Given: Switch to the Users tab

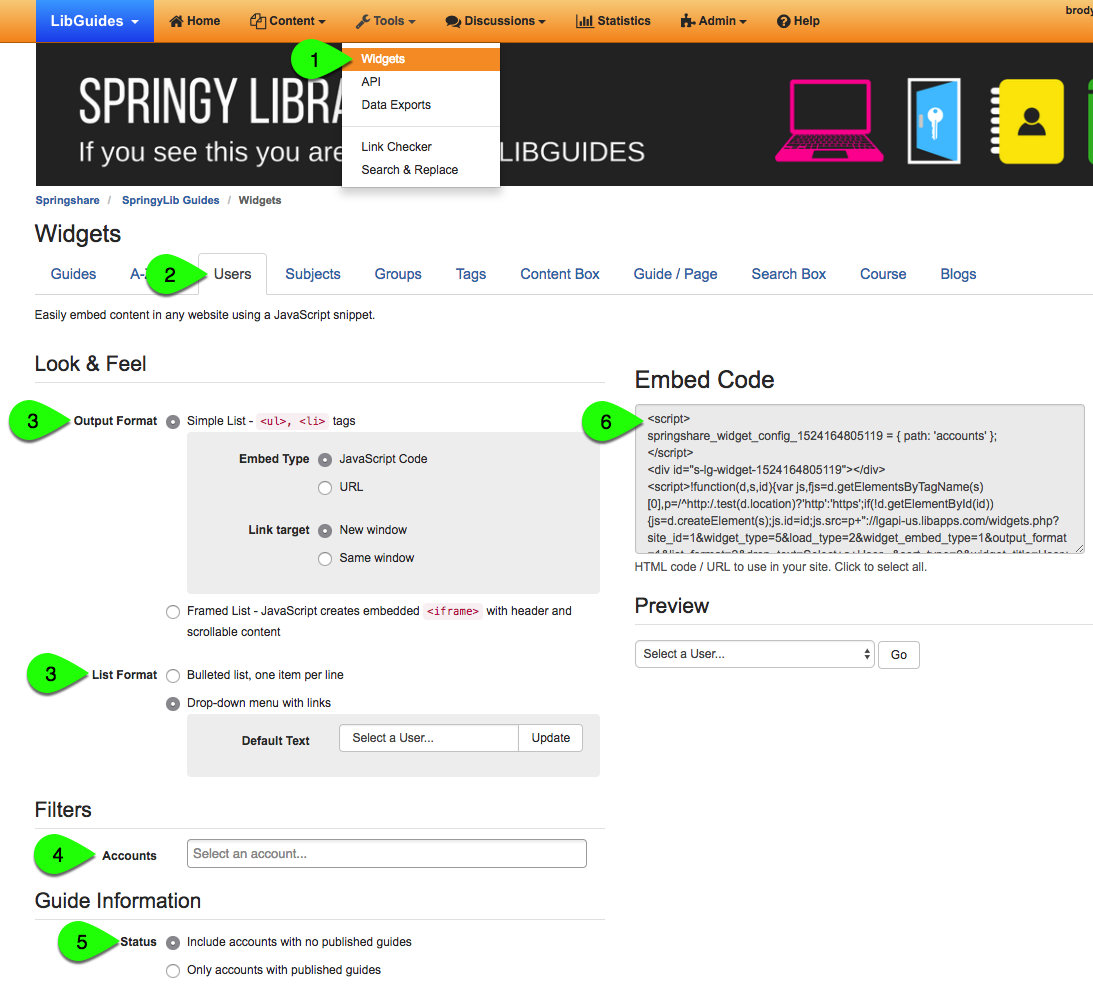Looking at the screenshot, I should (x=232, y=275).
